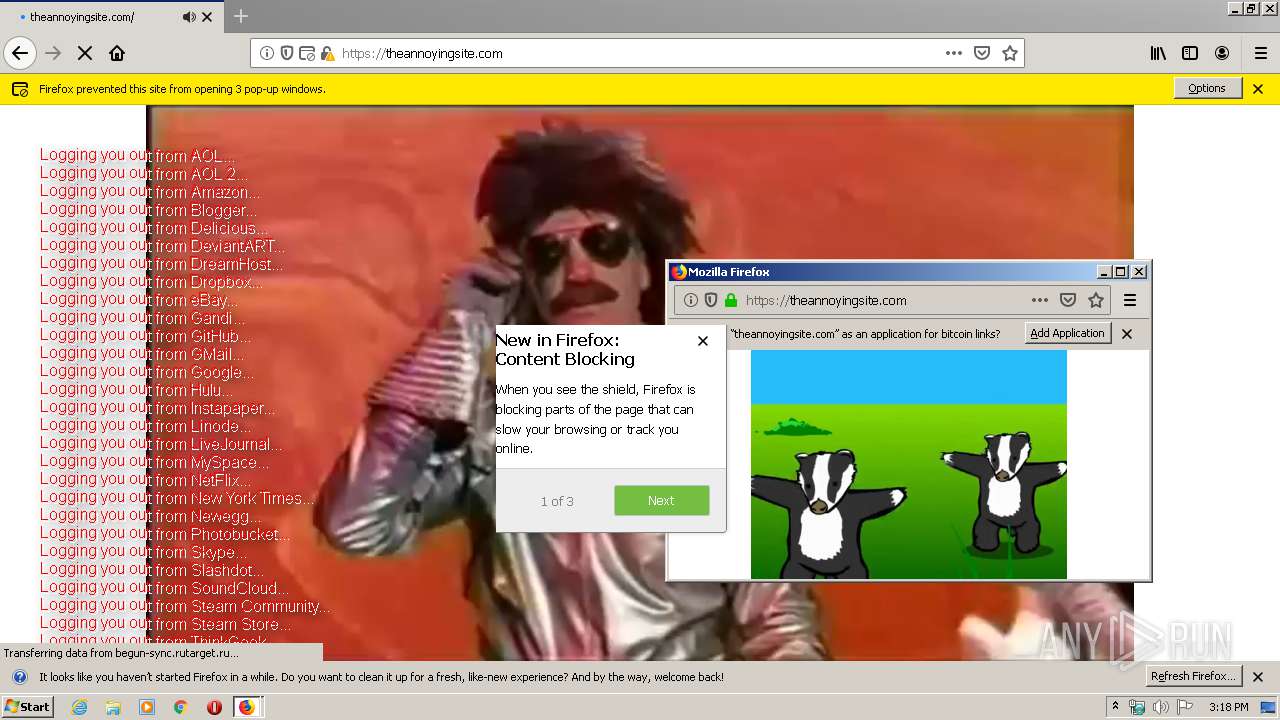Viewport: 1280px width, 720px height.
Task: Click Refresh Firefox button
Action: pos(1194,676)
